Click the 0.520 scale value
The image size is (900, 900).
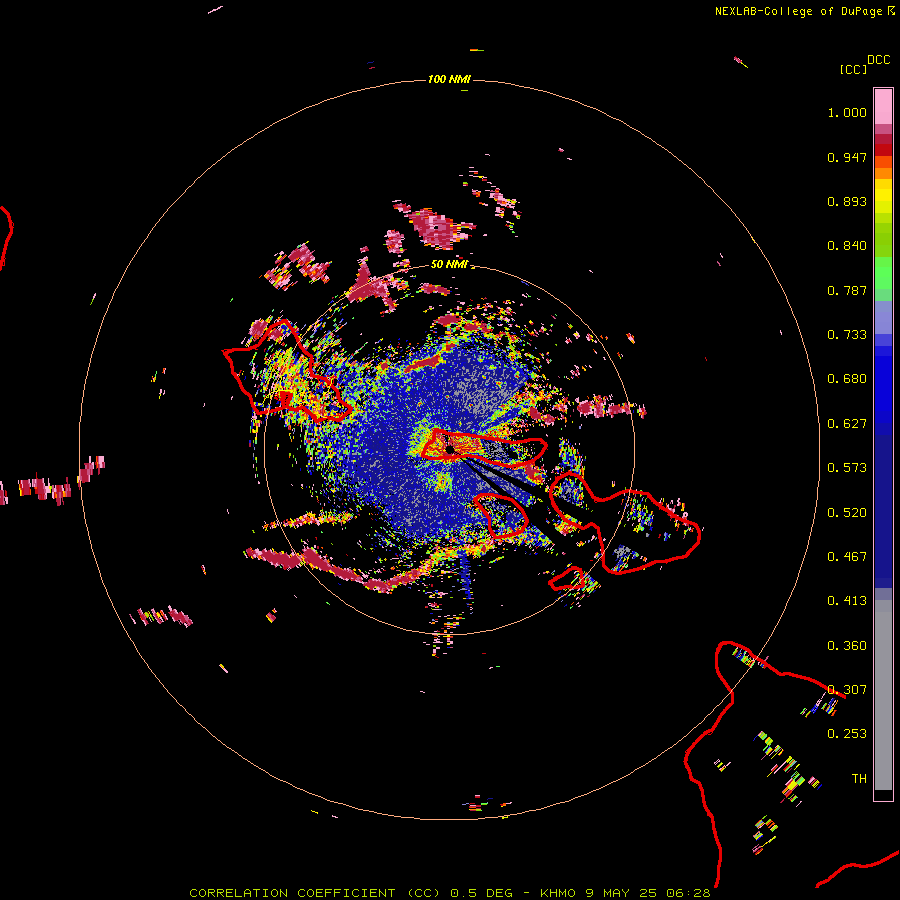847,513
